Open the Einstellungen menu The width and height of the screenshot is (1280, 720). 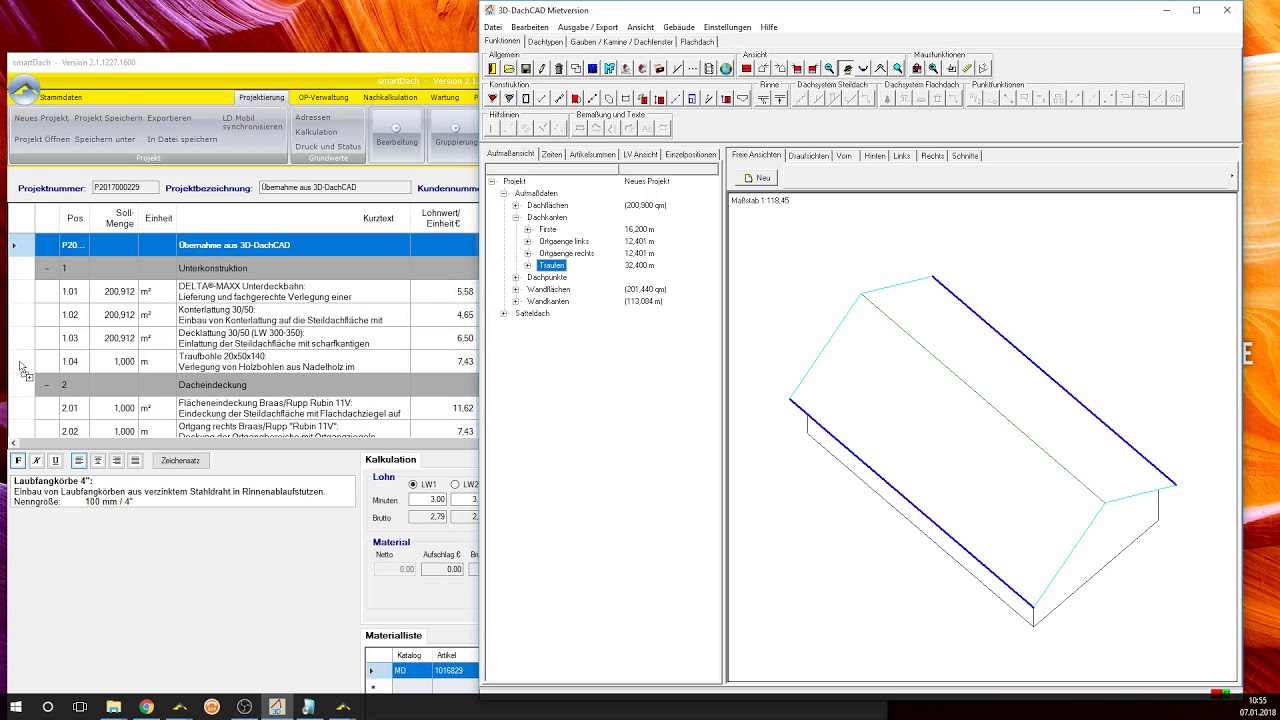point(728,27)
